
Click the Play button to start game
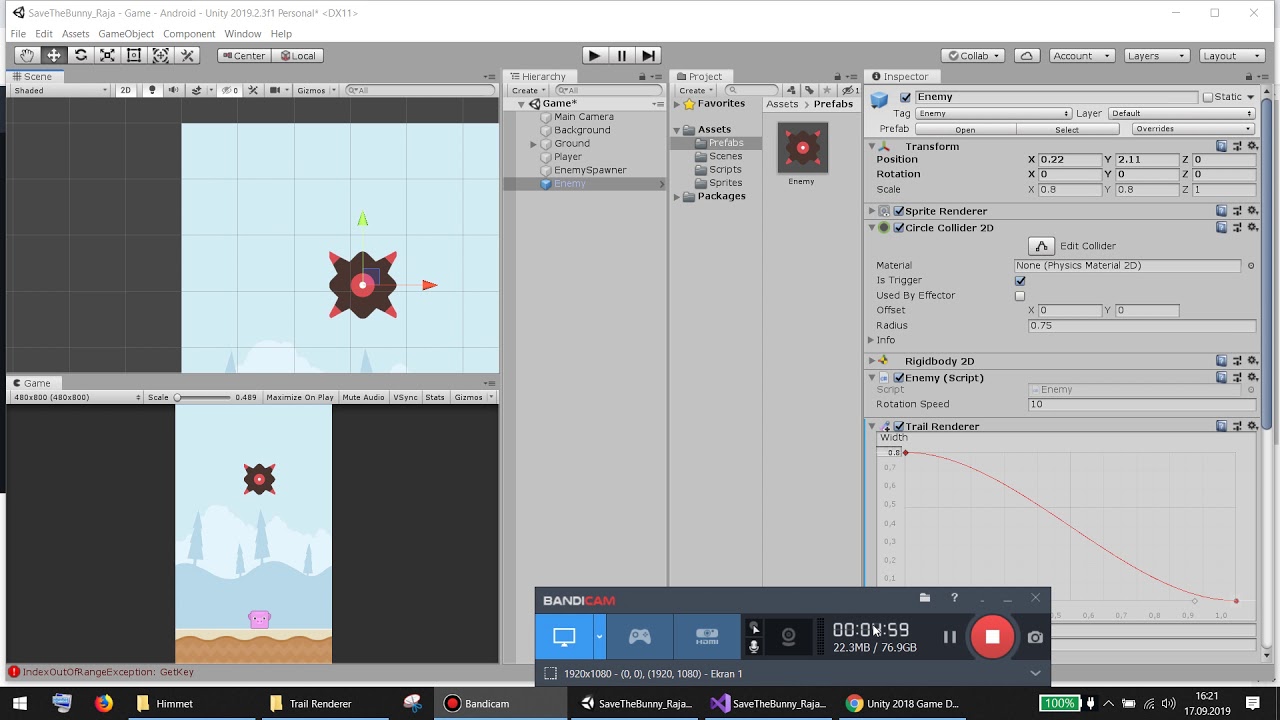click(x=594, y=56)
